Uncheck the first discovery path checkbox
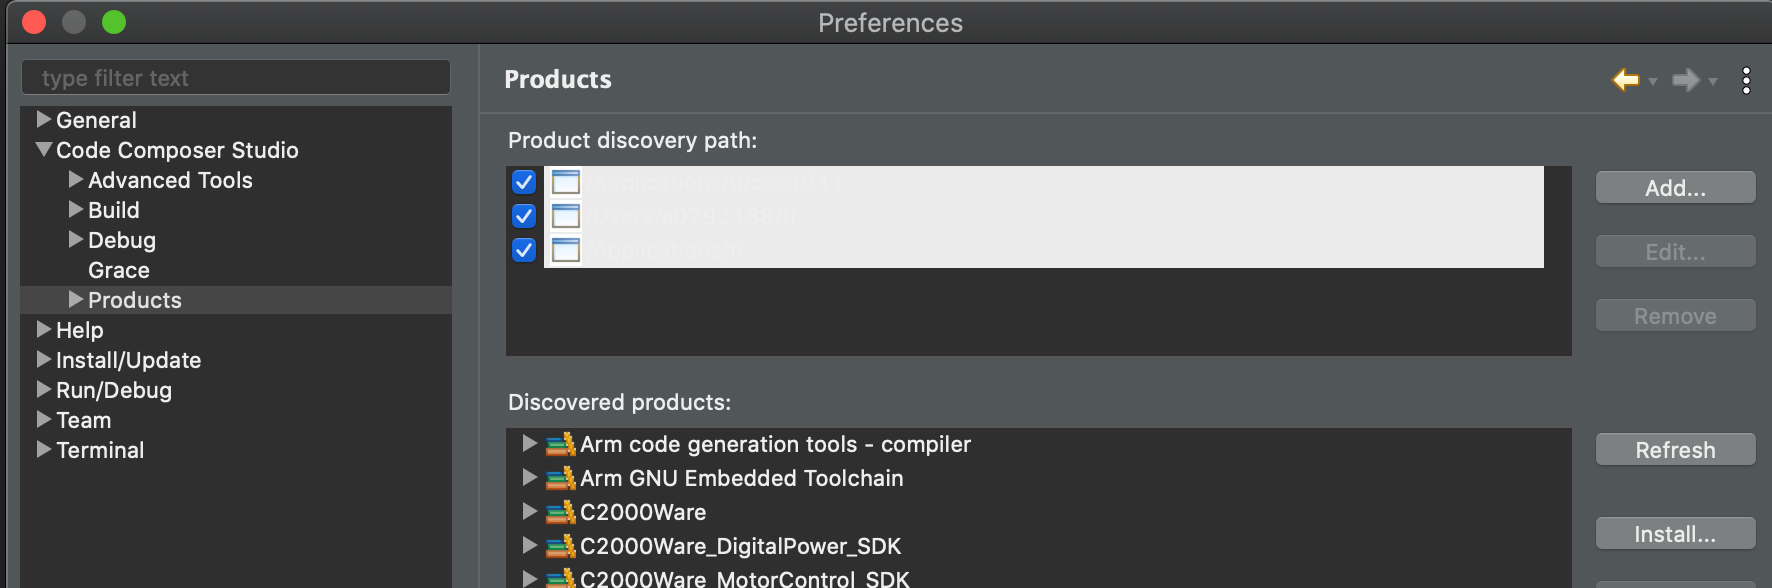This screenshot has width=1772, height=588. (524, 182)
